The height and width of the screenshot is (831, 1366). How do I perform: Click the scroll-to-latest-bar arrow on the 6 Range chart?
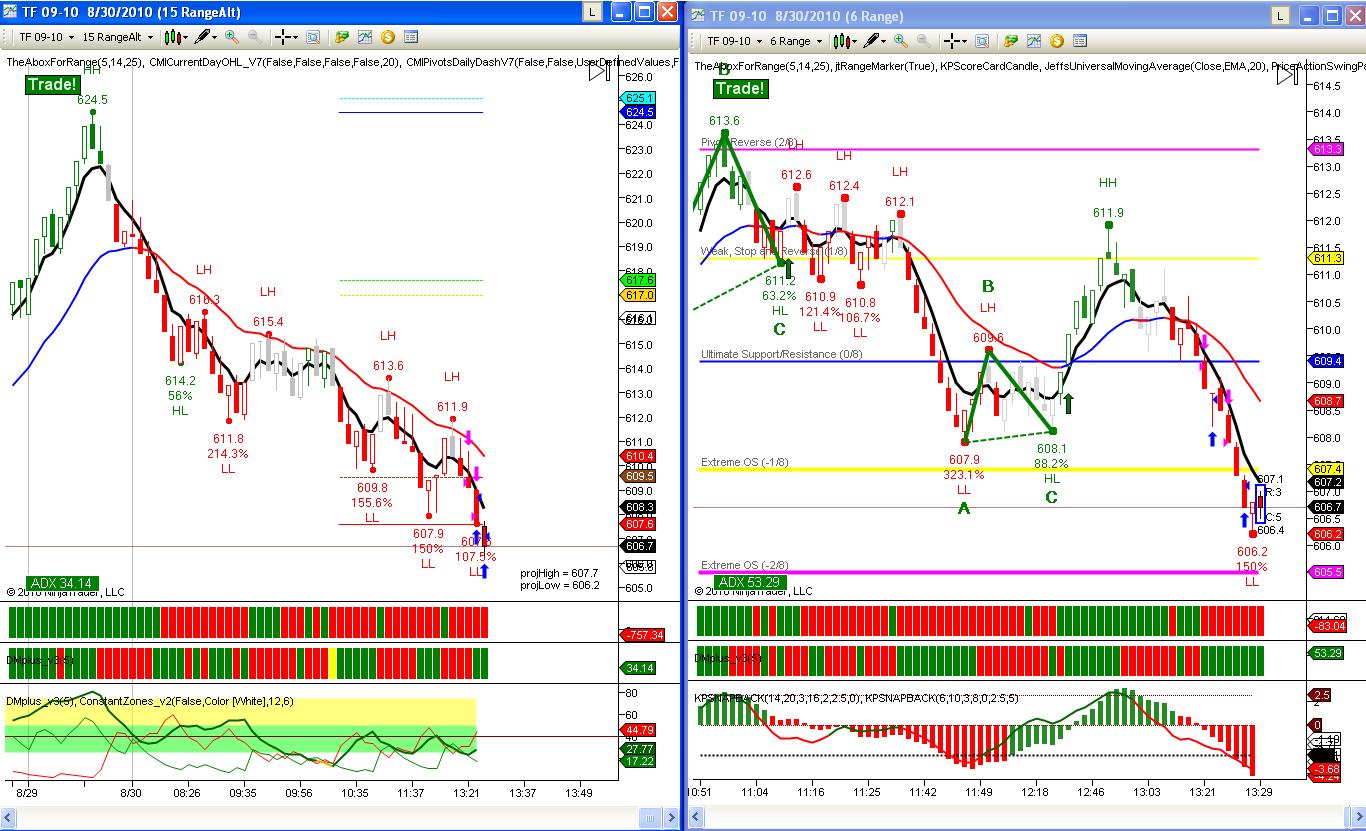(x=1287, y=75)
